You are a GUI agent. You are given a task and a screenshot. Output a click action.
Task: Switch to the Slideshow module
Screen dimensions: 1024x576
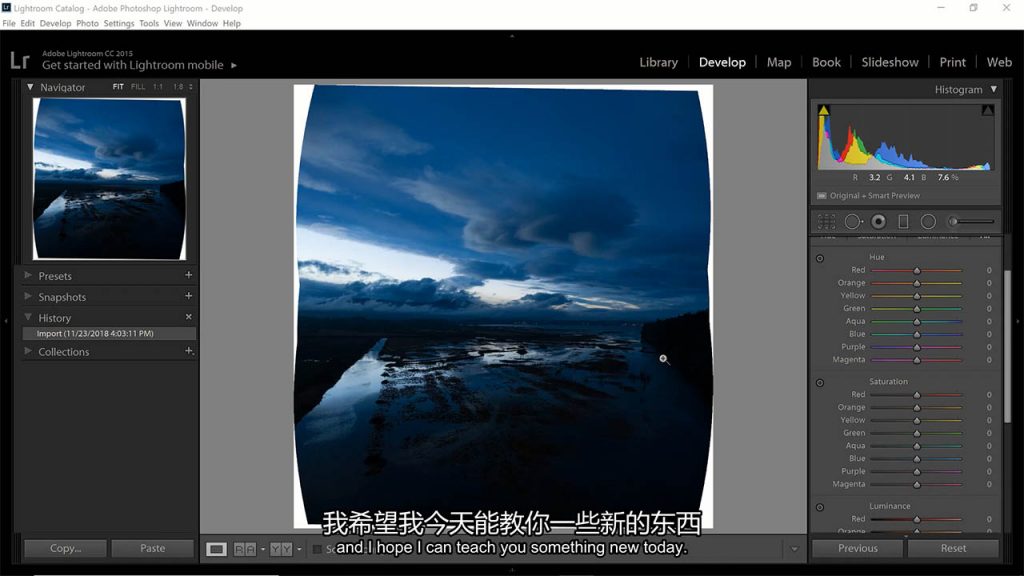click(889, 63)
